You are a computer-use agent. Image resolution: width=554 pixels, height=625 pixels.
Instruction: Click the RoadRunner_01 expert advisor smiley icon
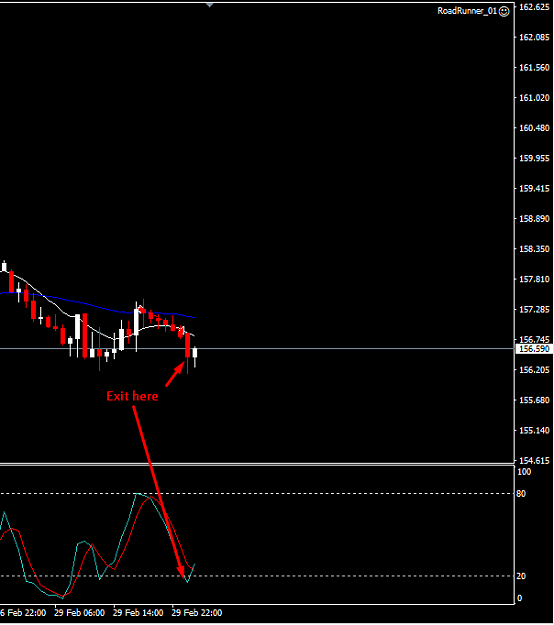coord(504,11)
